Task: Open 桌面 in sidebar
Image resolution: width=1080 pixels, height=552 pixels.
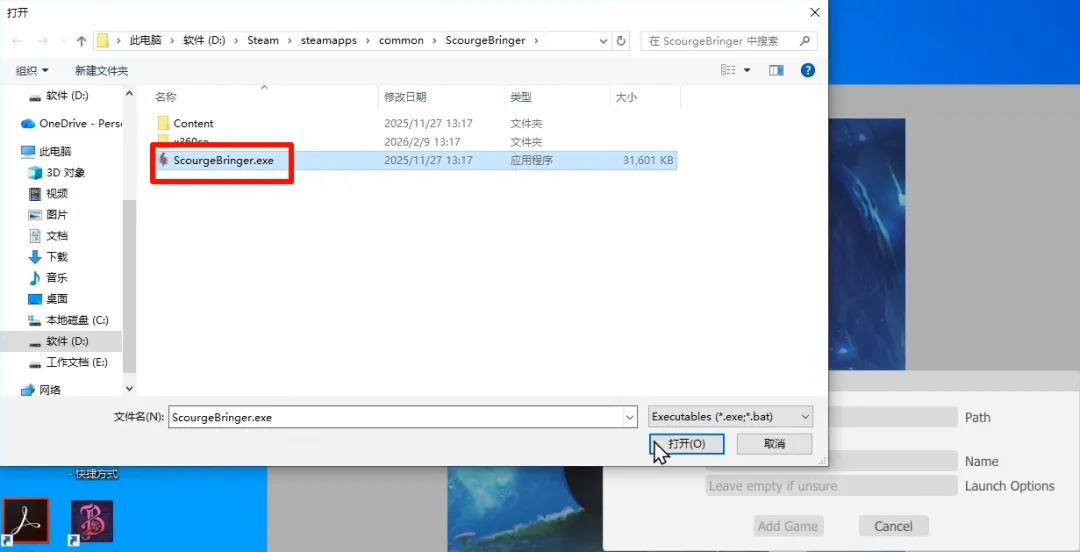Action: [x=48, y=299]
